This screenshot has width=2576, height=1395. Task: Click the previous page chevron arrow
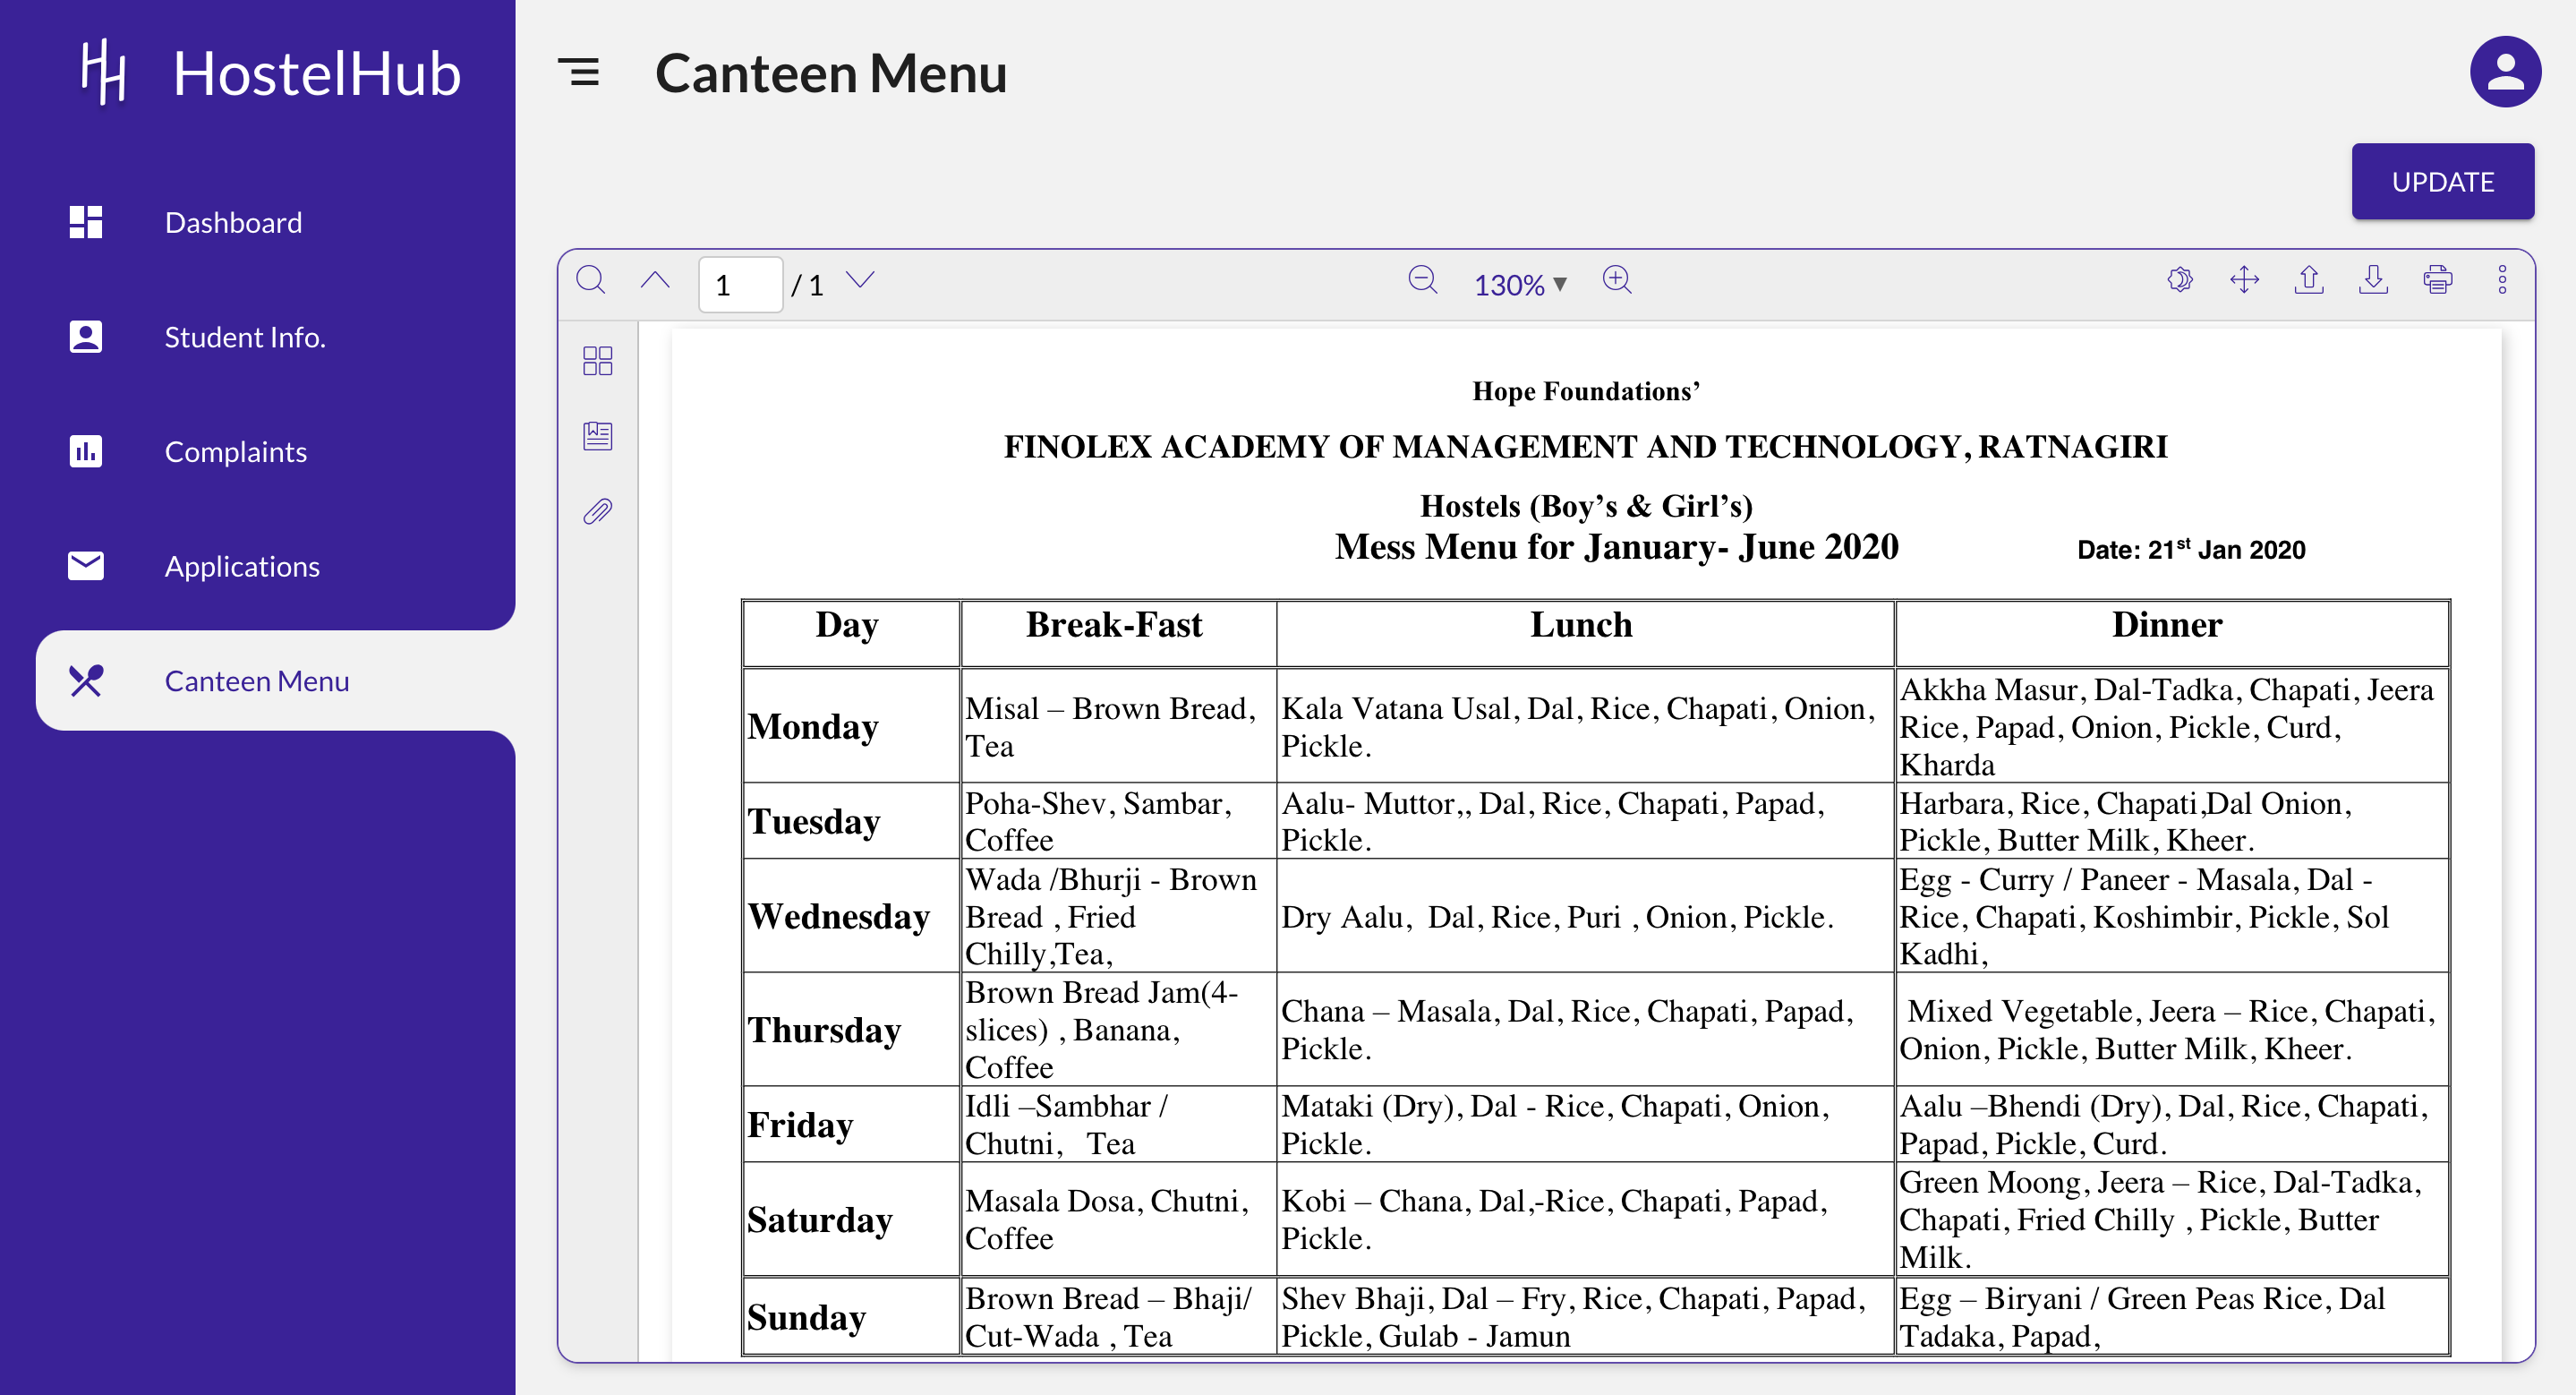click(656, 280)
